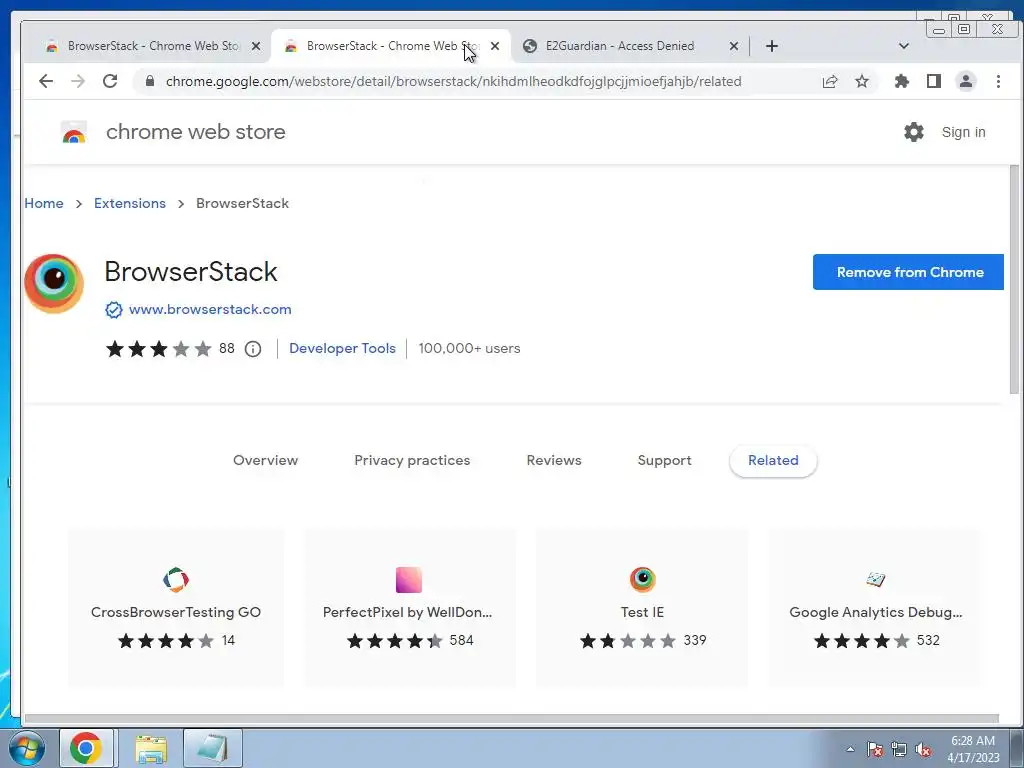Close the first BrowserStack tab
Viewport: 1024px width, 768px height.
point(256,46)
